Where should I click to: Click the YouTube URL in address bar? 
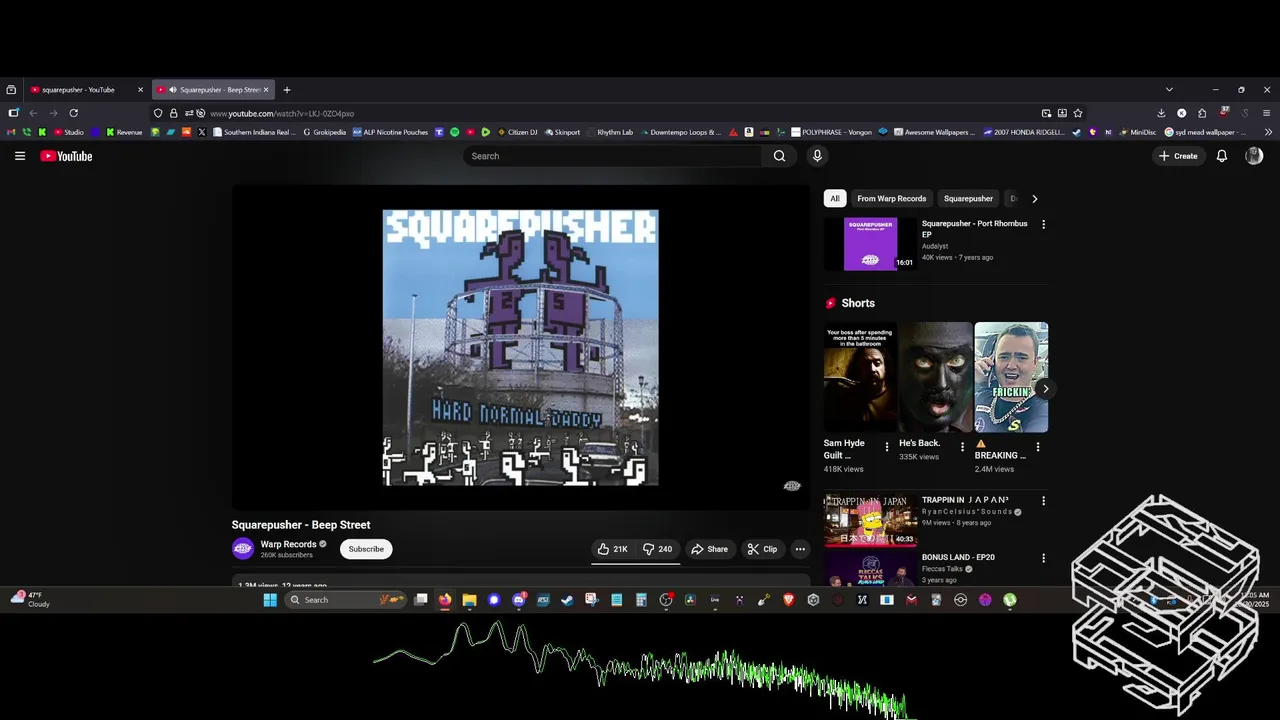(x=282, y=114)
